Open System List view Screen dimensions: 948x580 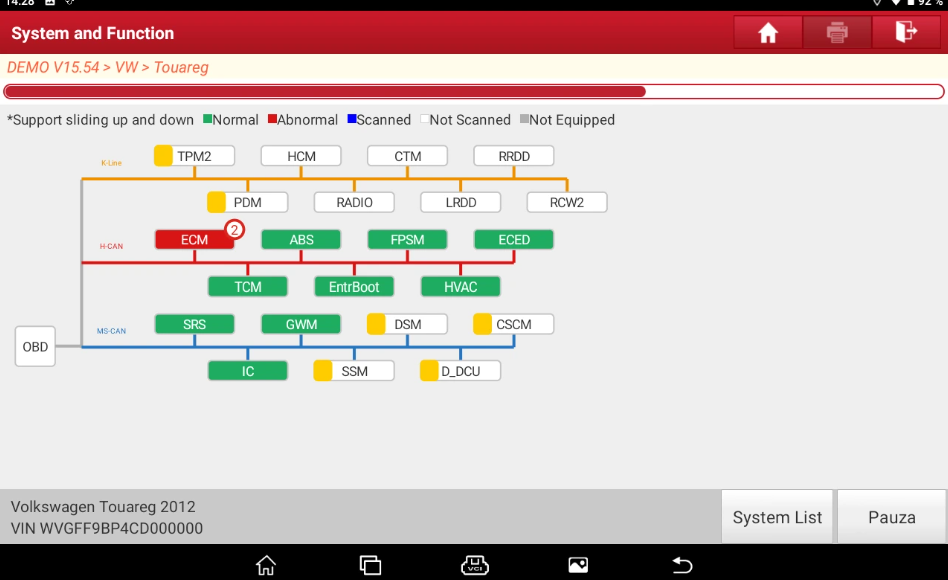click(777, 517)
